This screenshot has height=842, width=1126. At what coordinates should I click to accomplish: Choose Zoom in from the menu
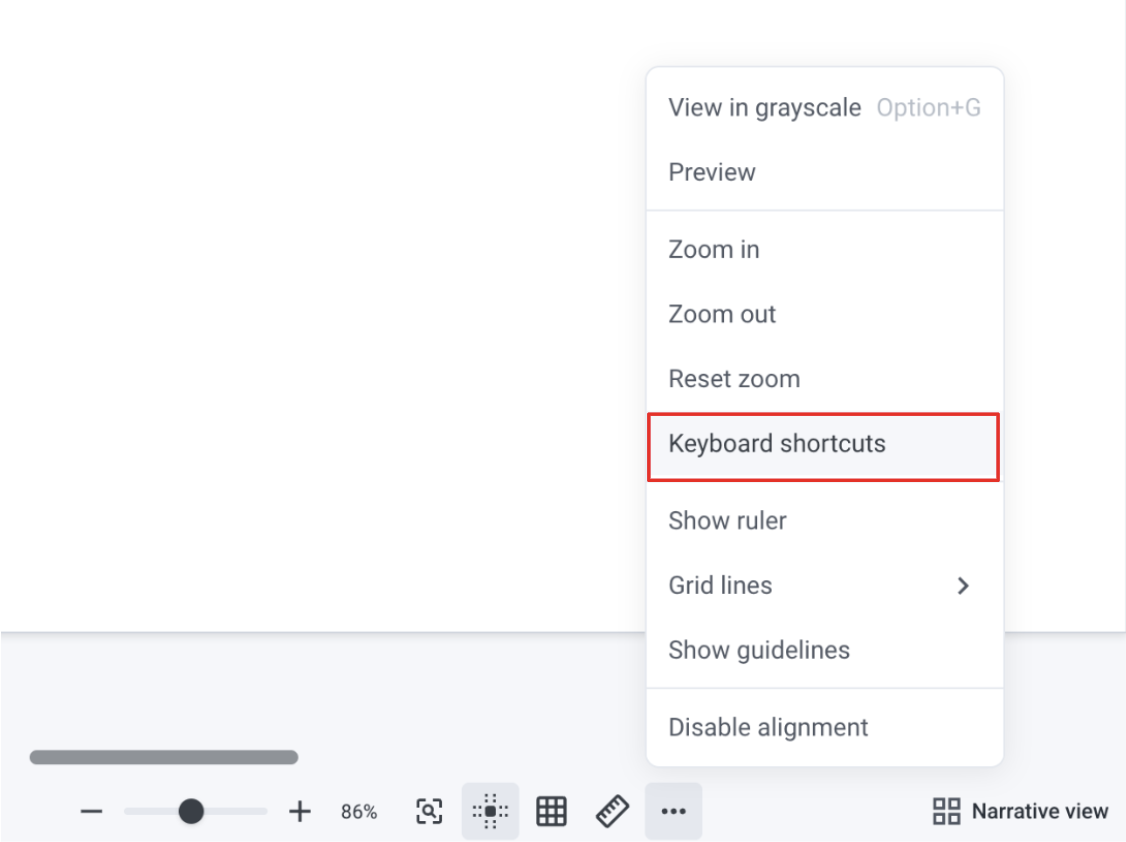[x=714, y=249]
